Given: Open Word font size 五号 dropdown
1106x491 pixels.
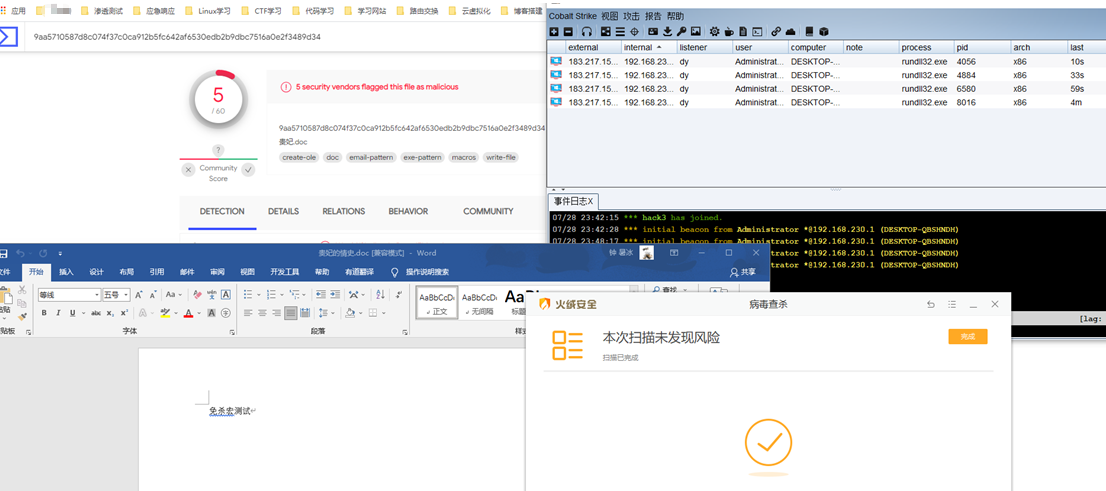Looking at the screenshot, I should point(126,295).
